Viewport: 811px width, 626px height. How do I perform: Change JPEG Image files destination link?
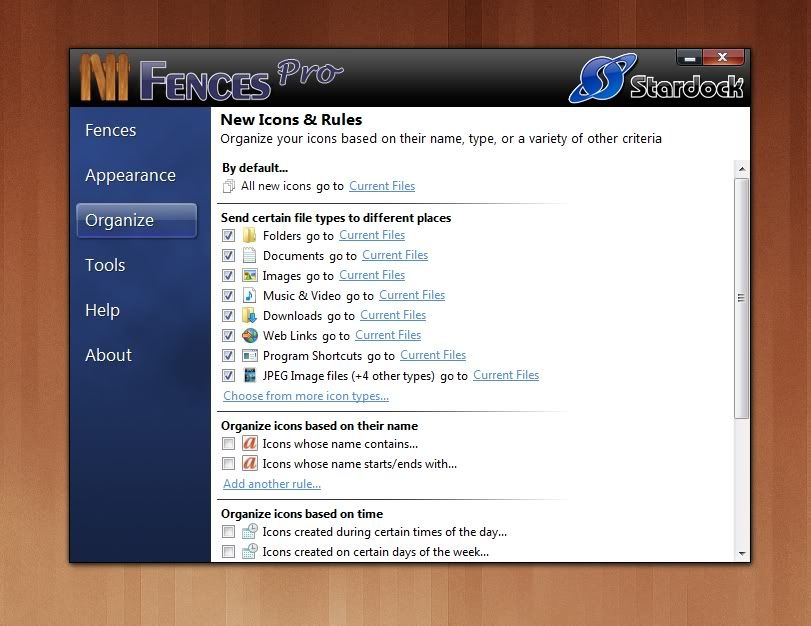[506, 375]
